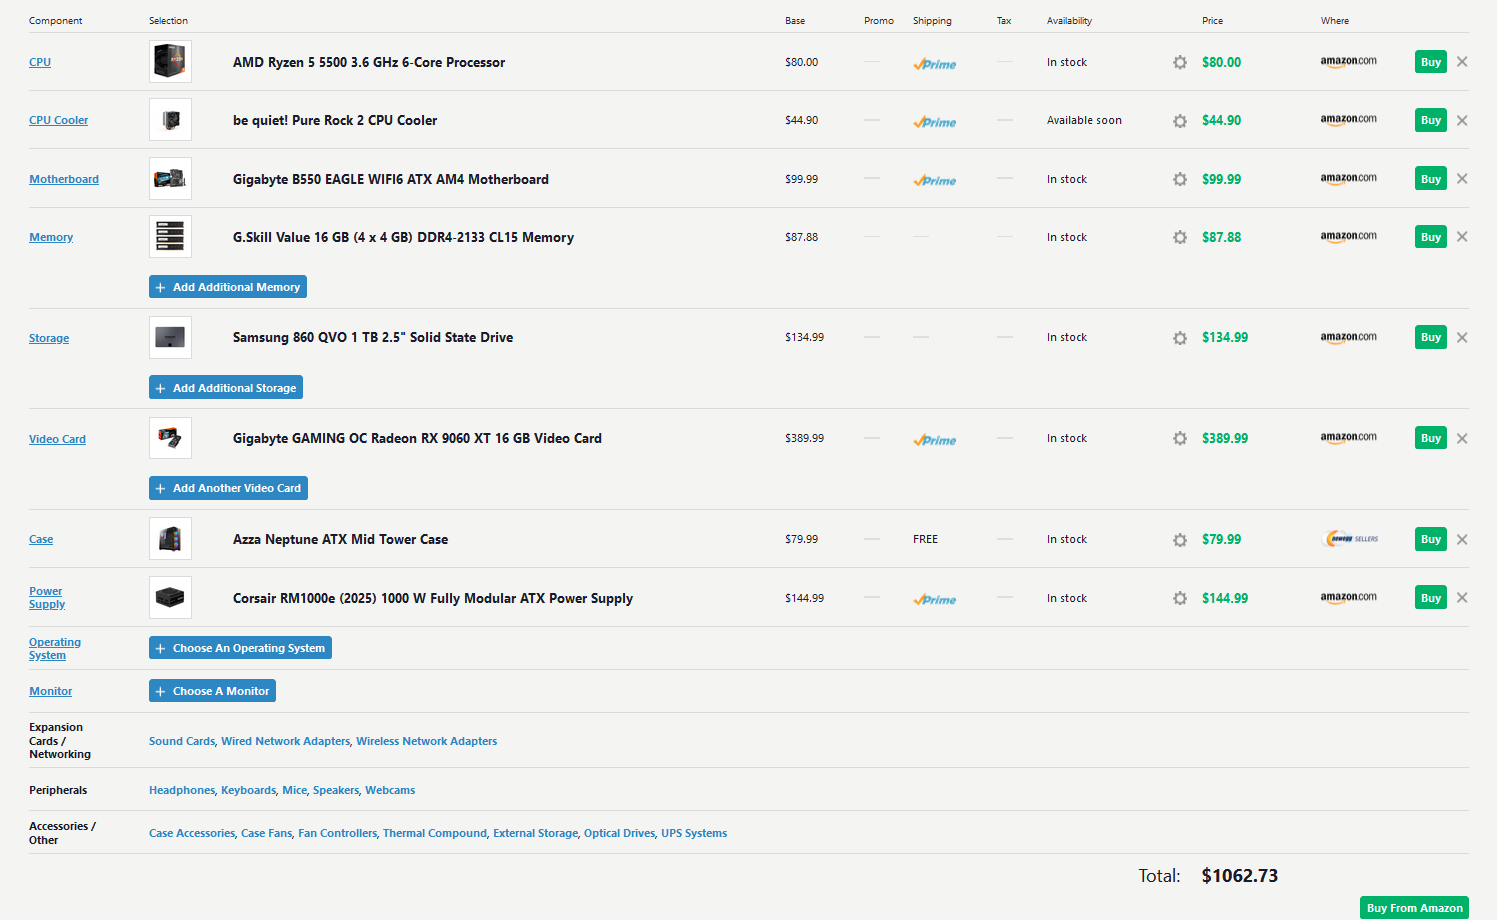Click the B550 EAGLE motherboard thumbnail
The height and width of the screenshot is (920, 1497).
(170, 179)
